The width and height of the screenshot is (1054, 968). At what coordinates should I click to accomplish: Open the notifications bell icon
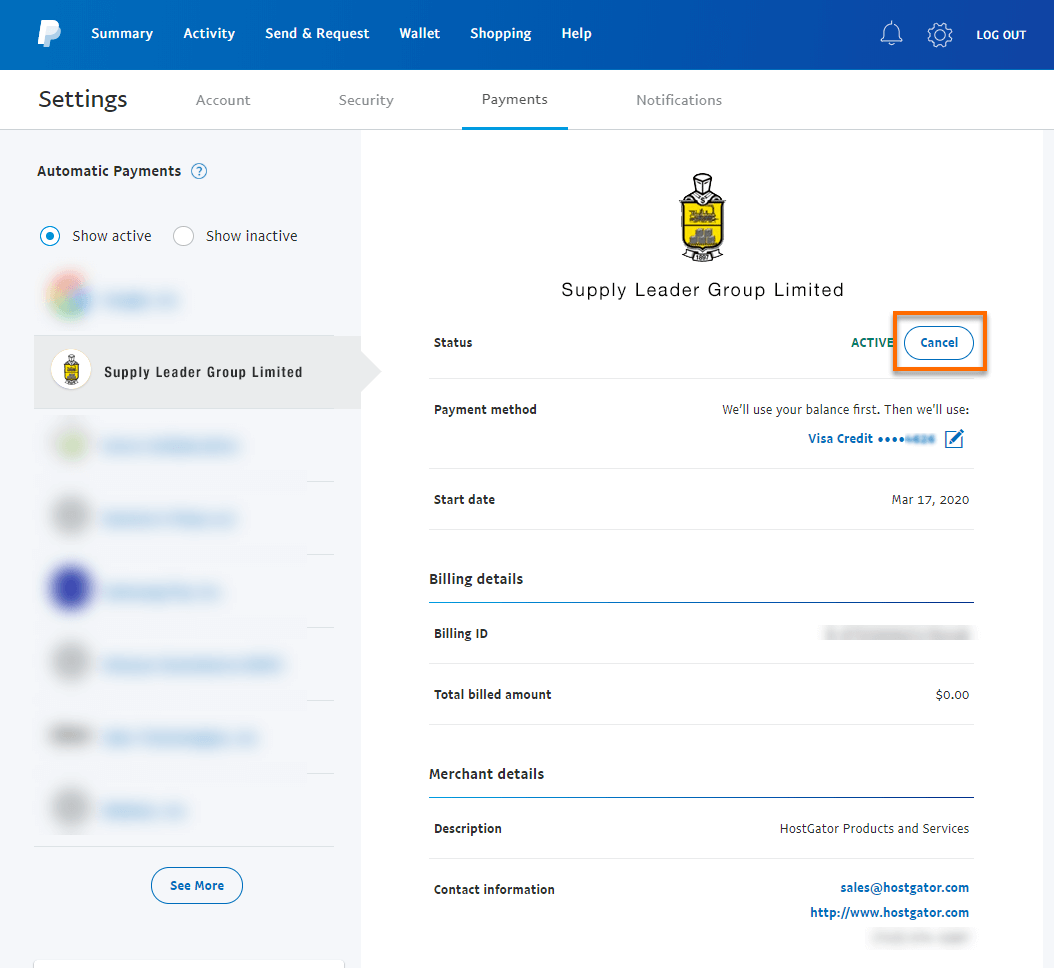891,34
